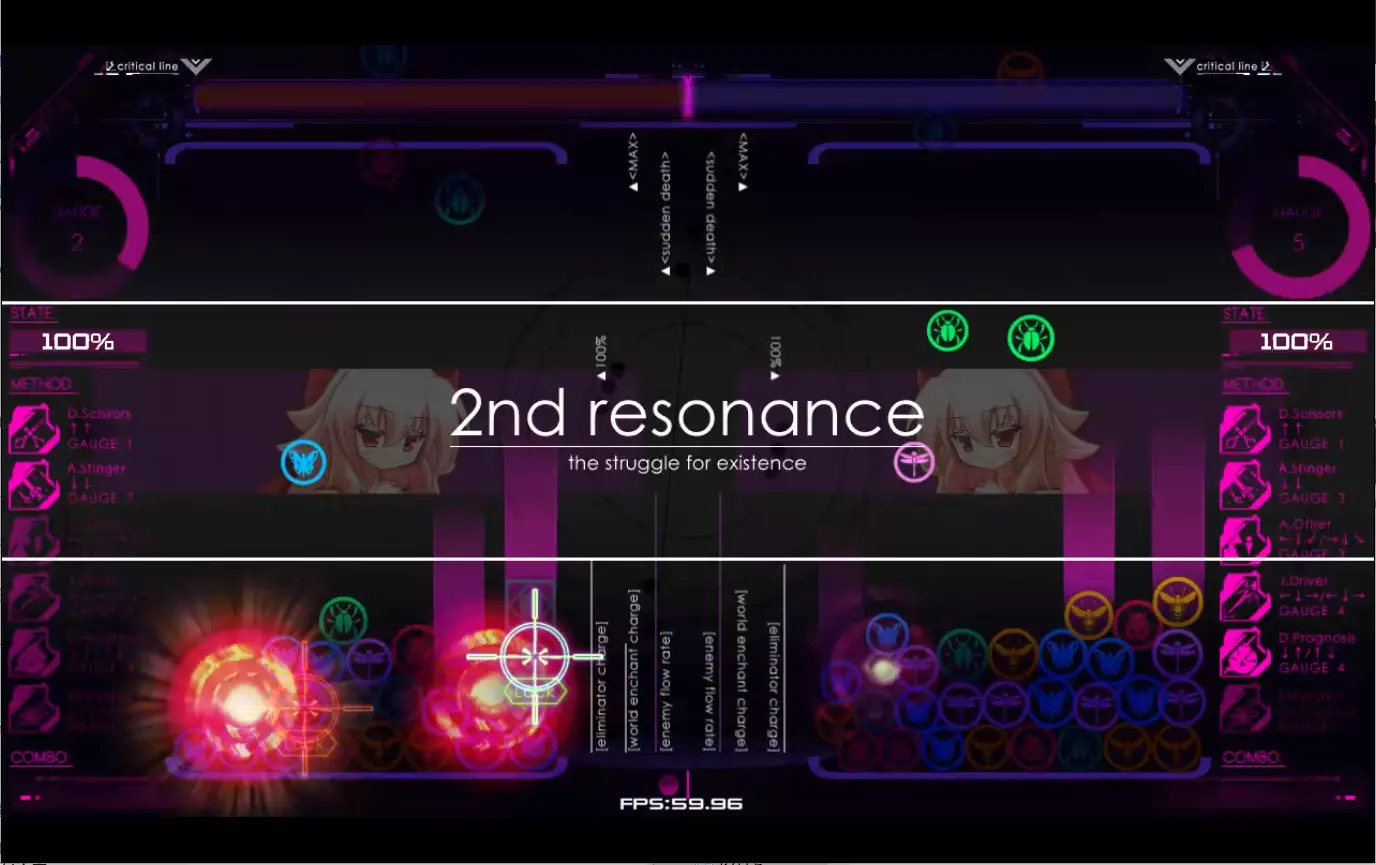Select the highest yellow bee in right pile

coord(1177,601)
